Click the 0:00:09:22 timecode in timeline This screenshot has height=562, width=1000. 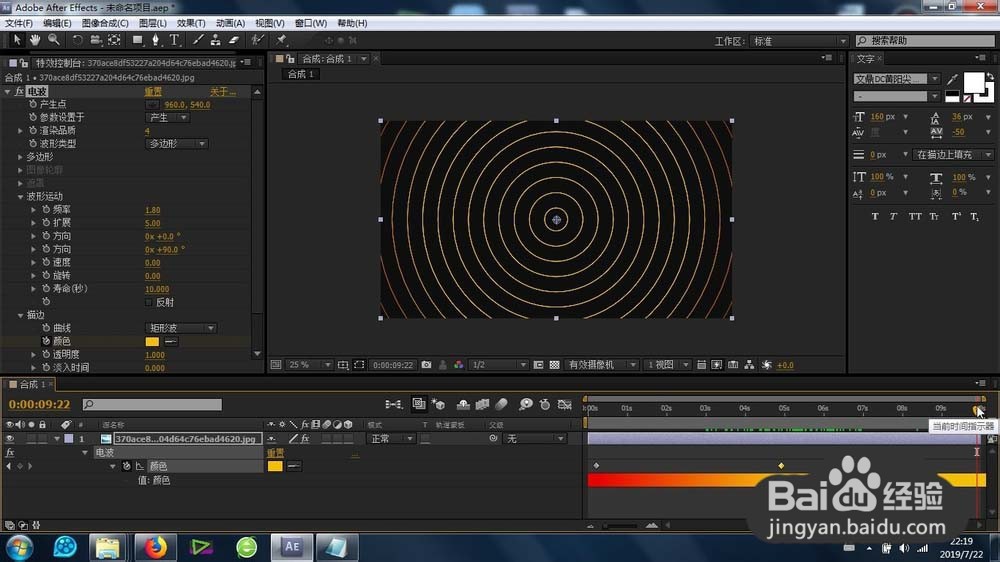pos(40,404)
